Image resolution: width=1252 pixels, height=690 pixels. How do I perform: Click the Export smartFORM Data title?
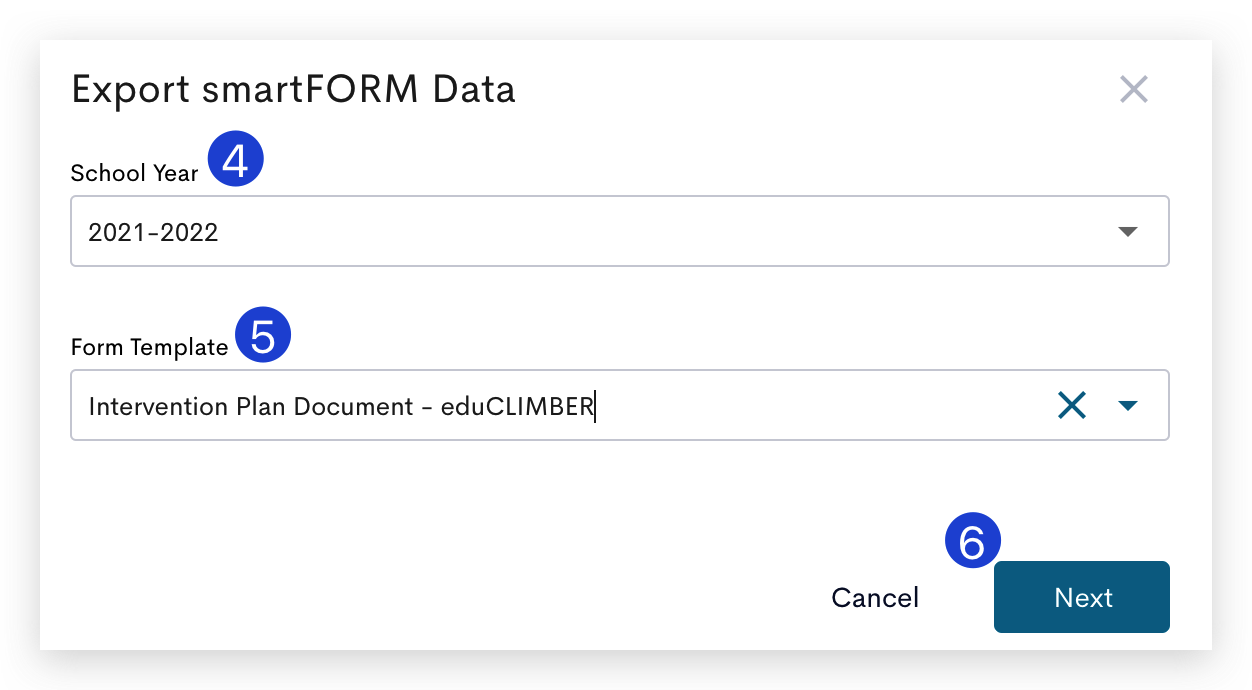click(x=293, y=90)
